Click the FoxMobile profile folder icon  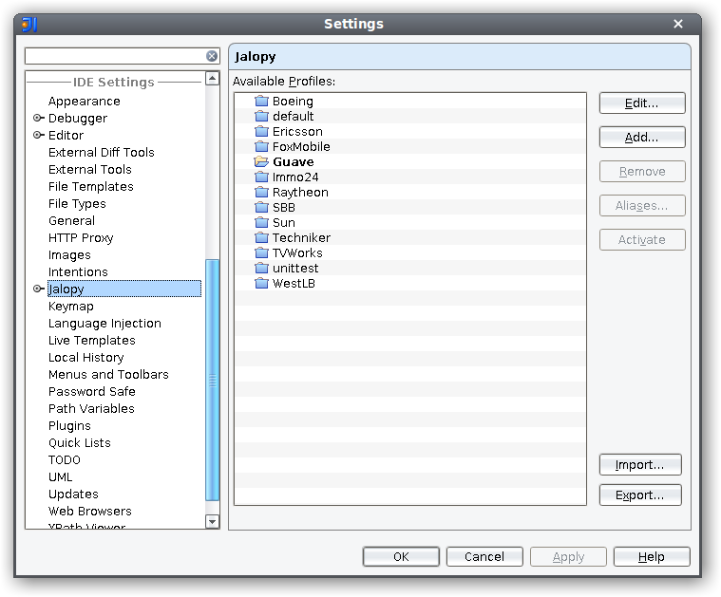click(x=261, y=146)
